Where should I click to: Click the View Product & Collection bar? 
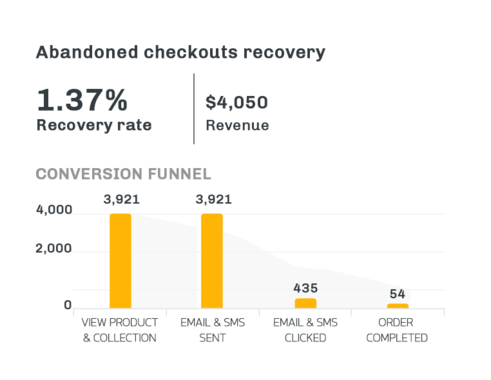click(x=120, y=261)
